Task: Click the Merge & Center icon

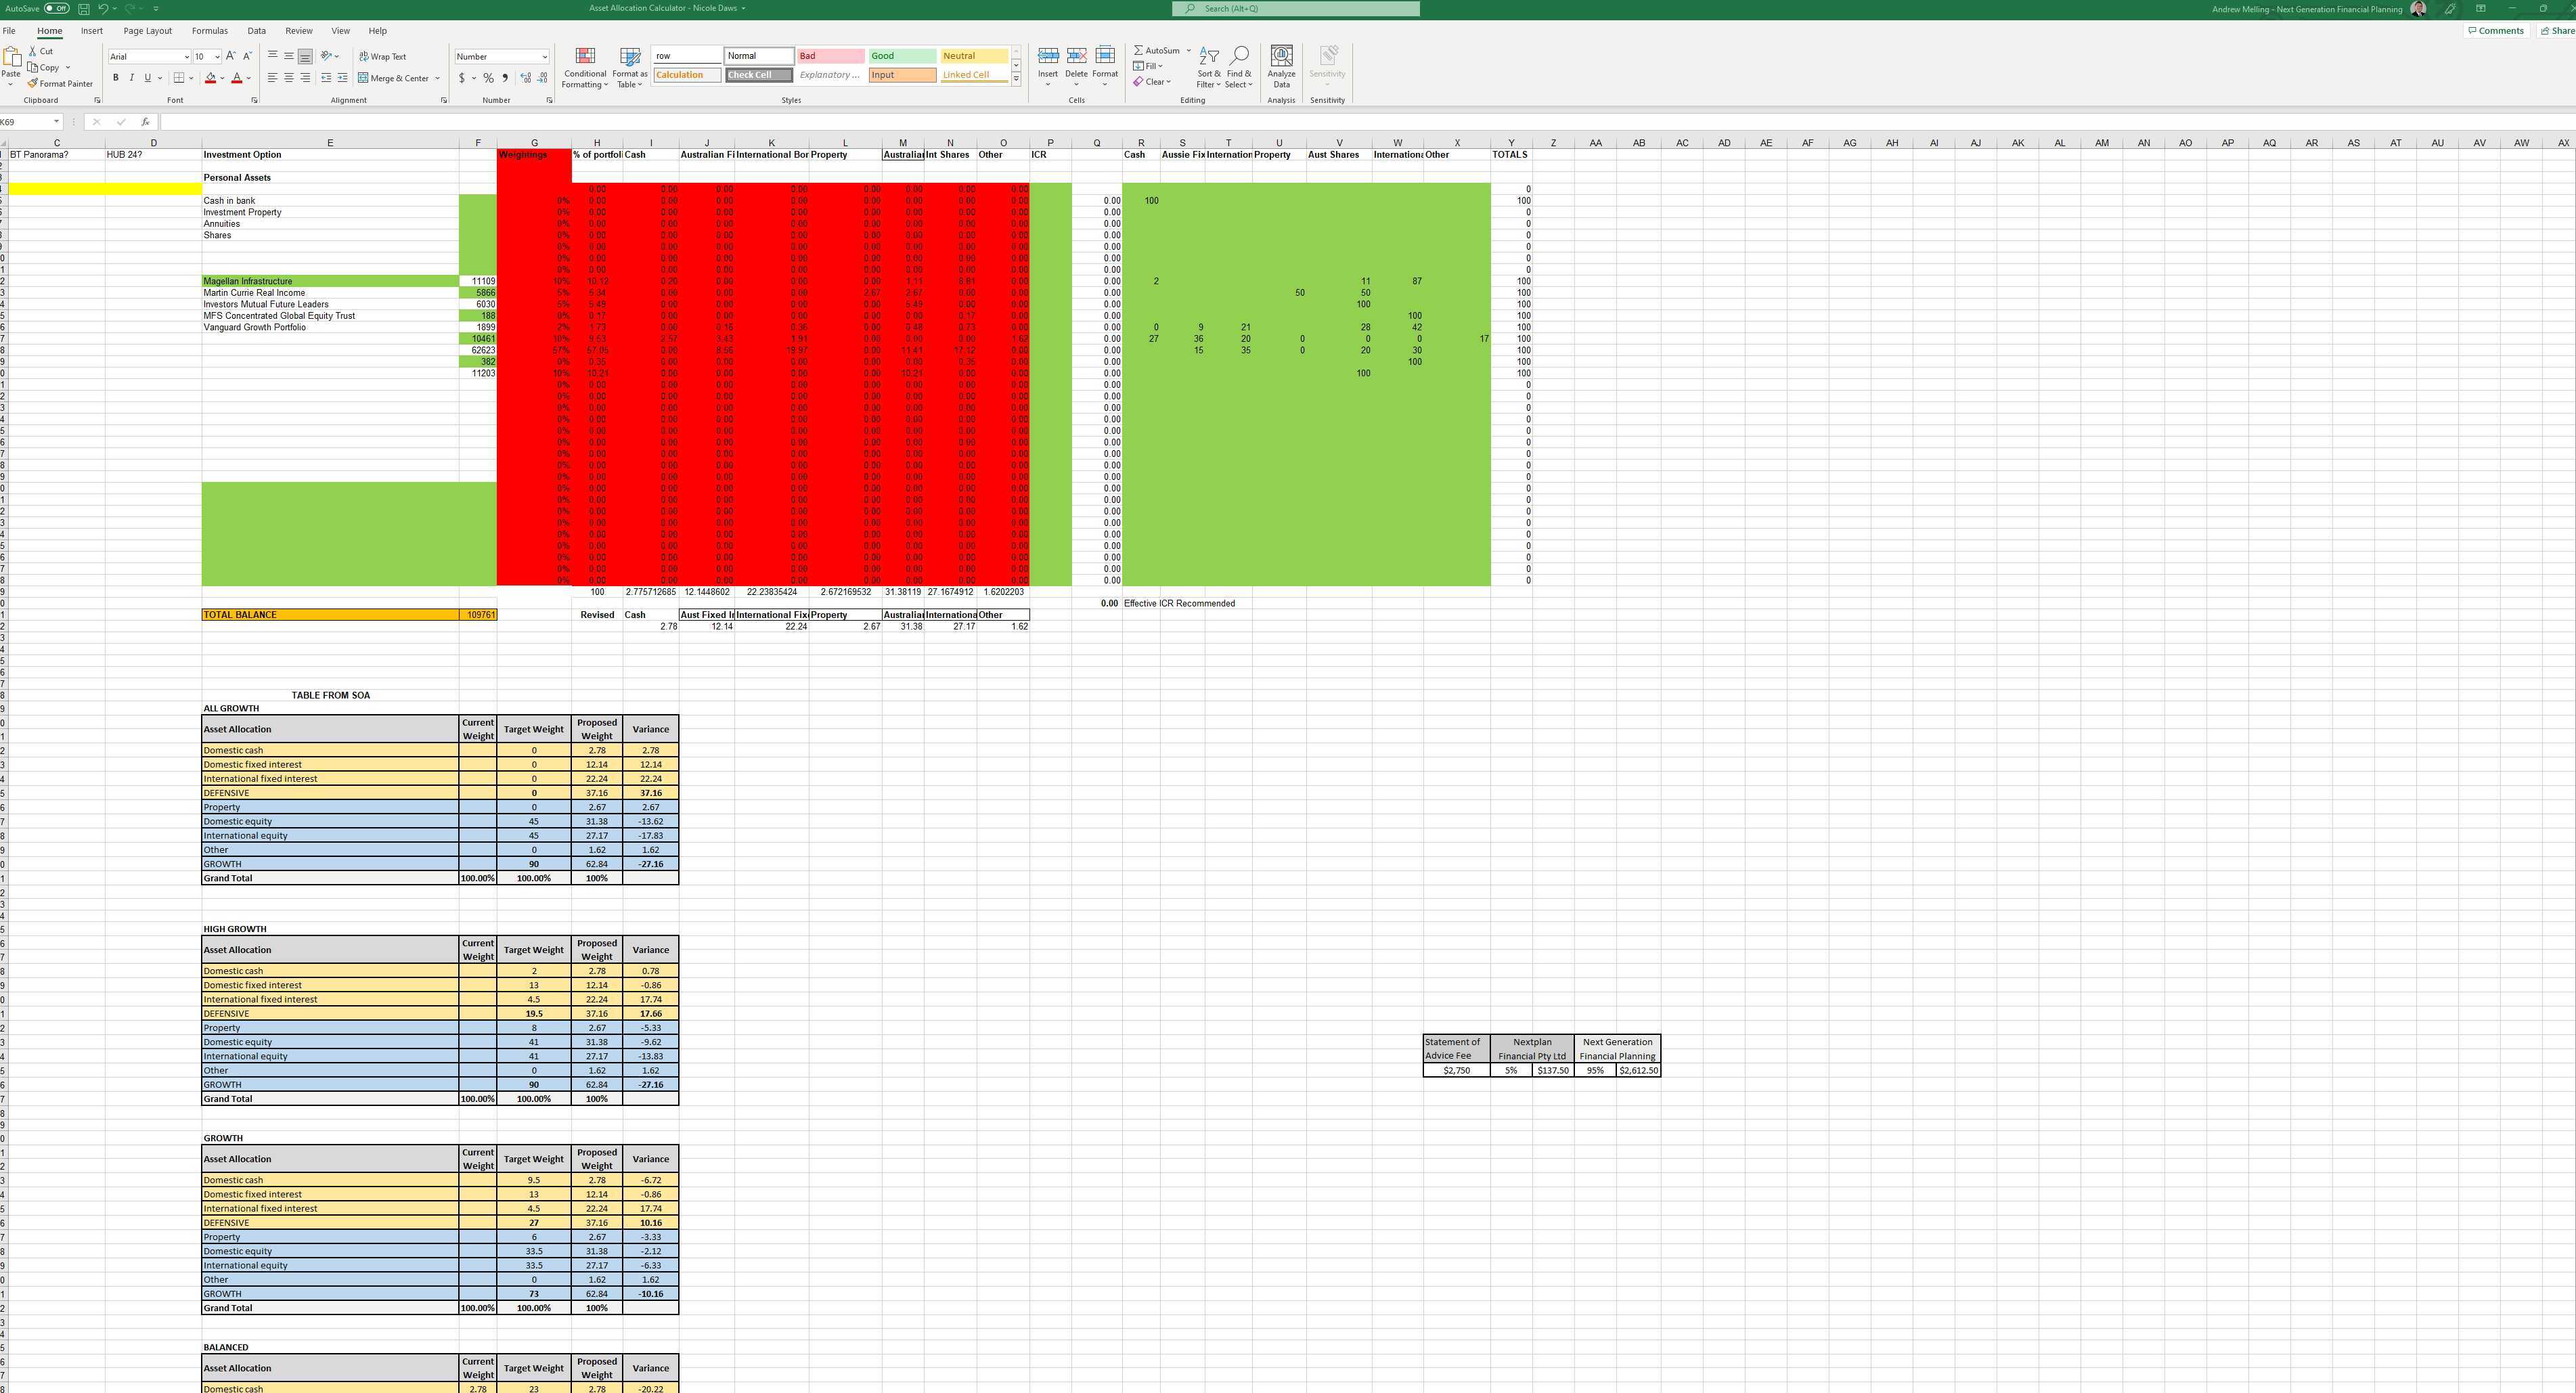Action: click(x=364, y=78)
